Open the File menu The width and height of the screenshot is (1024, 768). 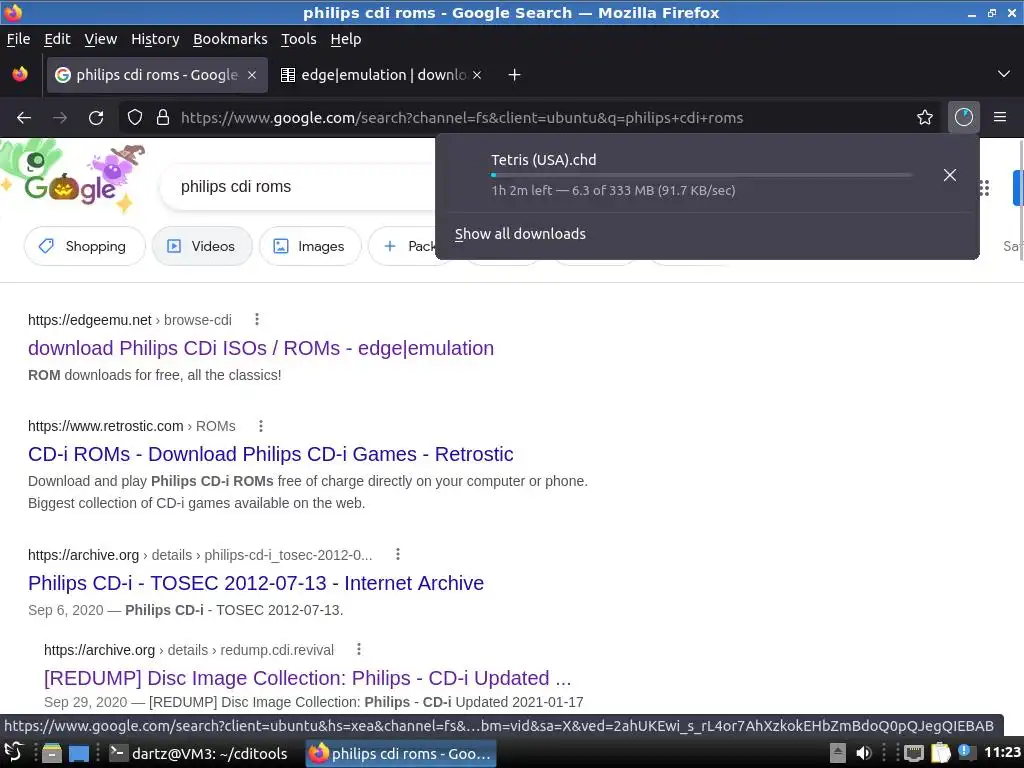[18, 39]
